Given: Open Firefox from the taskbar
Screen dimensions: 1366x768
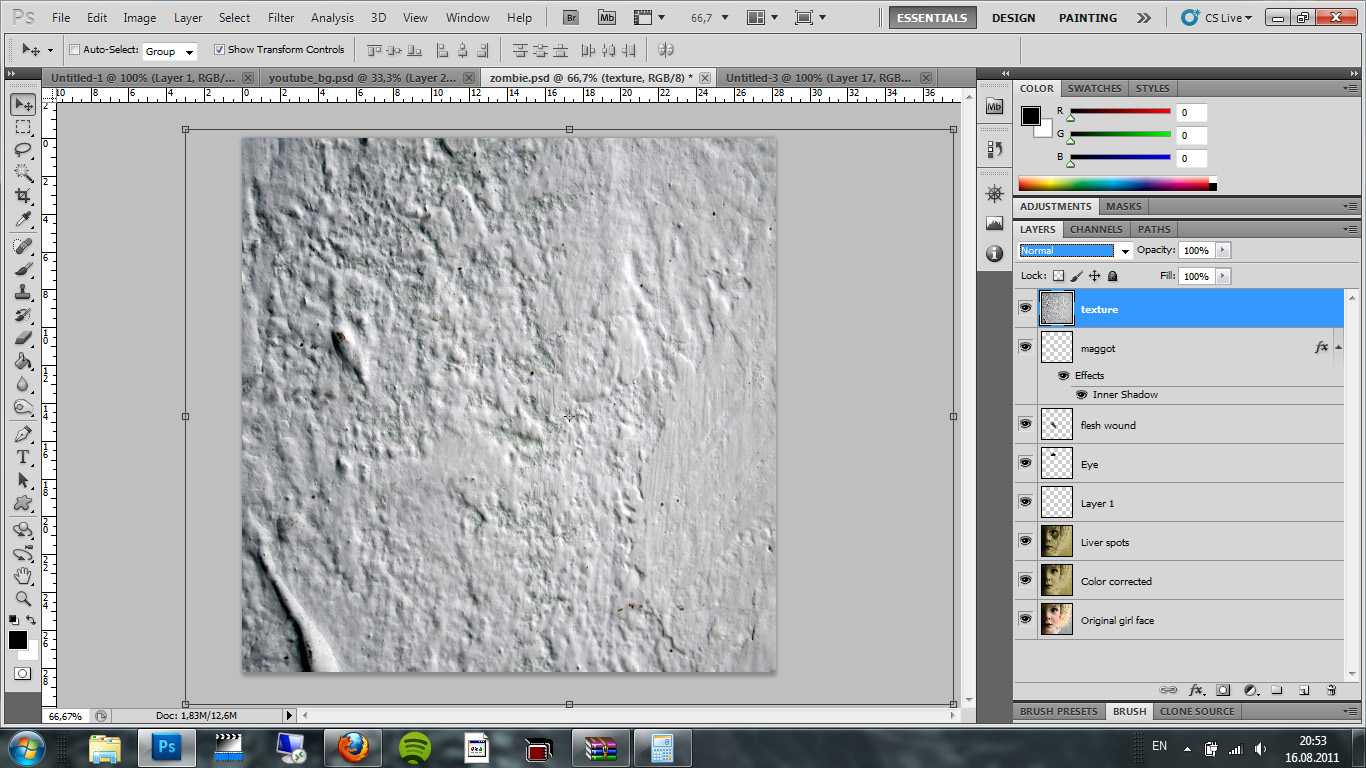Looking at the screenshot, I should pos(352,747).
